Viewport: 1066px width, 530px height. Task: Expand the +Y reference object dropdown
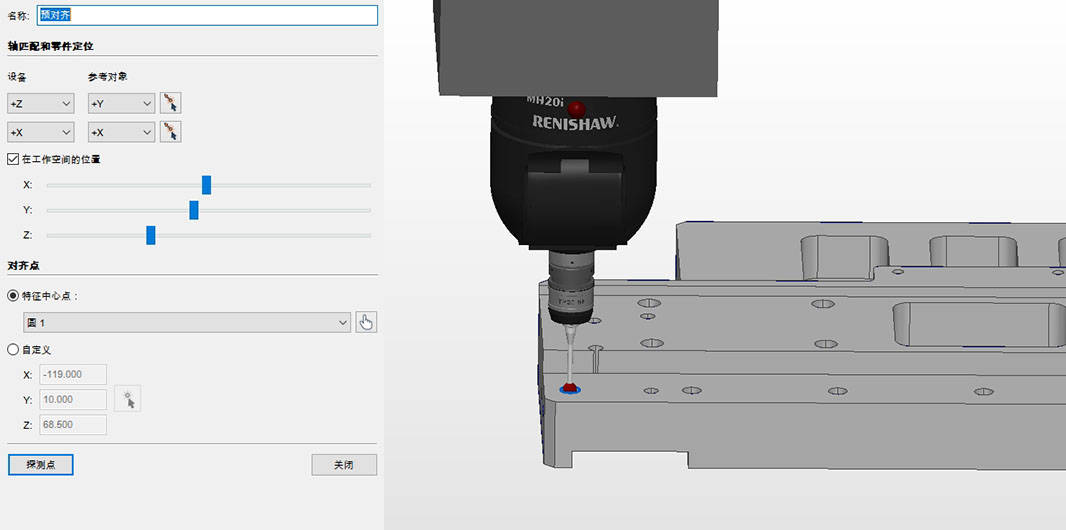pyautogui.click(x=121, y=104)
